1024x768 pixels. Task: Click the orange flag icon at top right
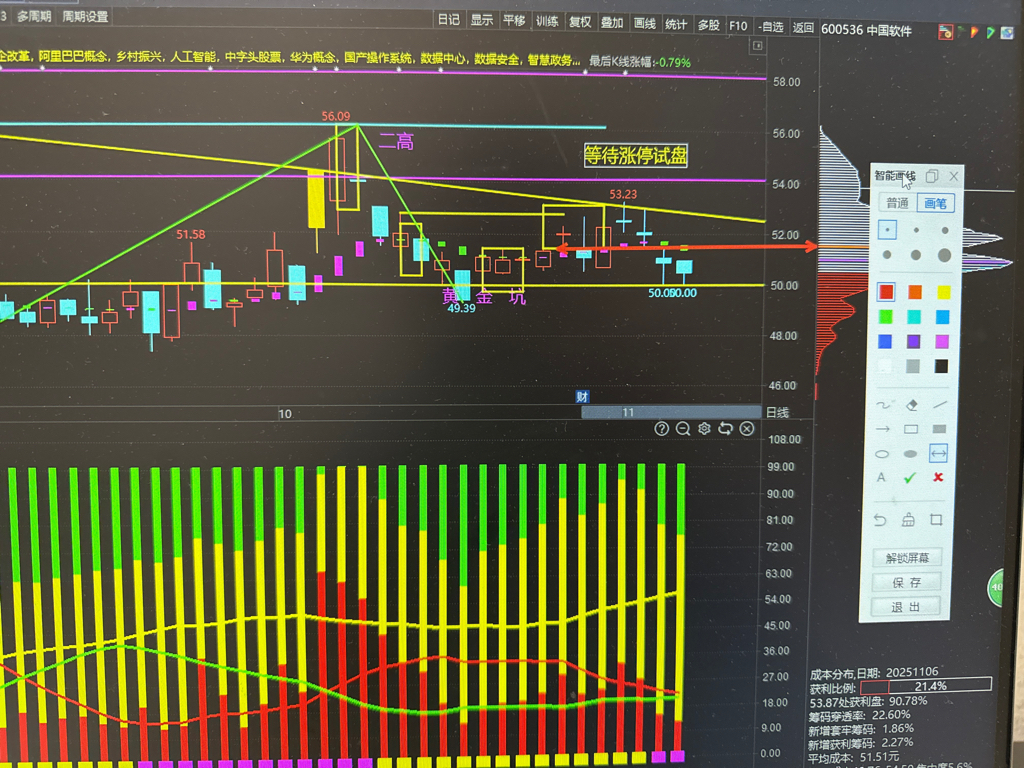(975, 31)
